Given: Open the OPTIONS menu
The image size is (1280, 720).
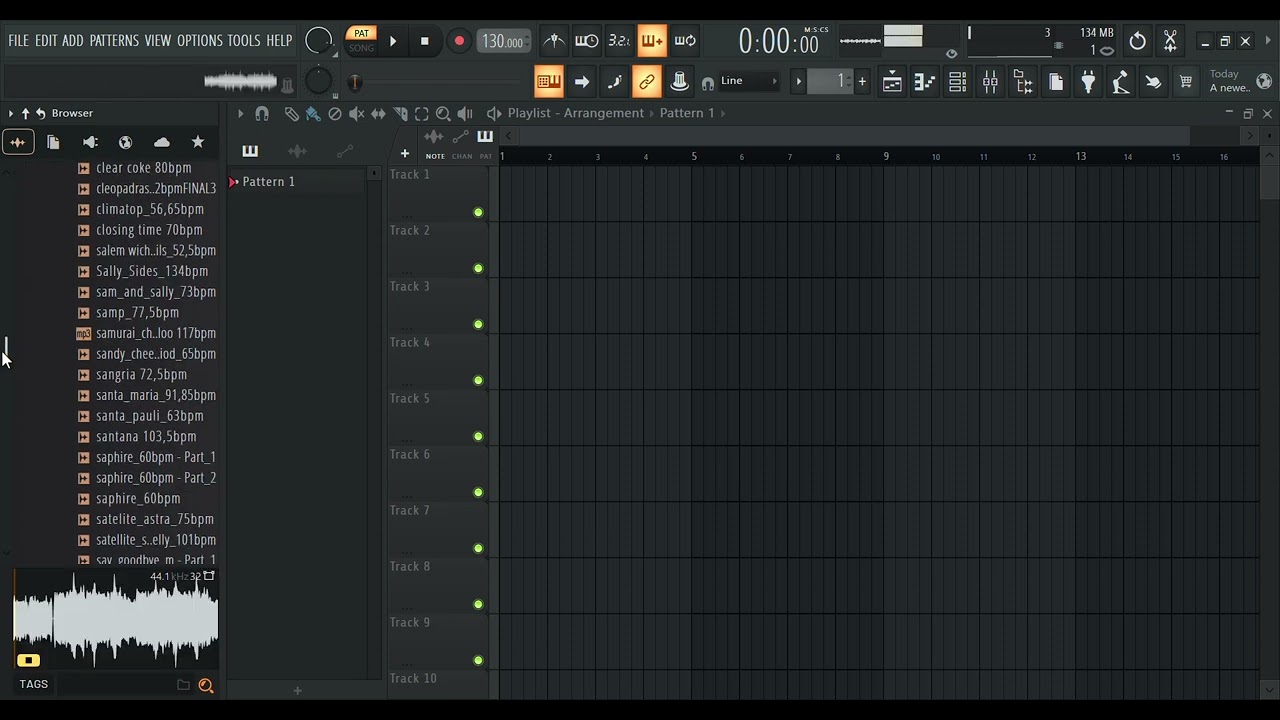Looking at the screenshot, I should tap(200, 41).
